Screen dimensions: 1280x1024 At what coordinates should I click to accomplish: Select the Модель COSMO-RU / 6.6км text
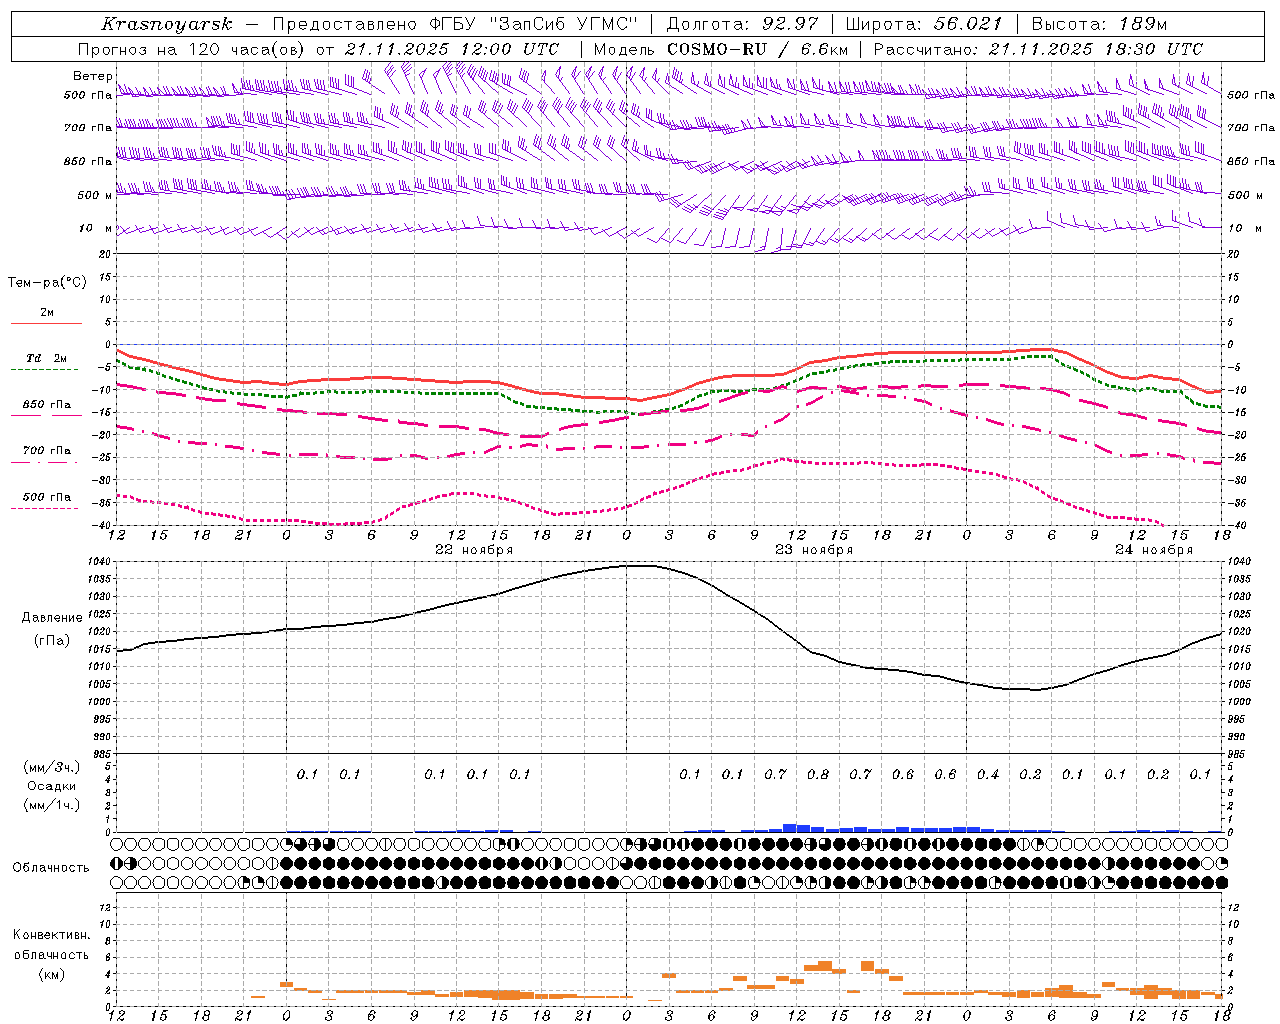point(721,49)
